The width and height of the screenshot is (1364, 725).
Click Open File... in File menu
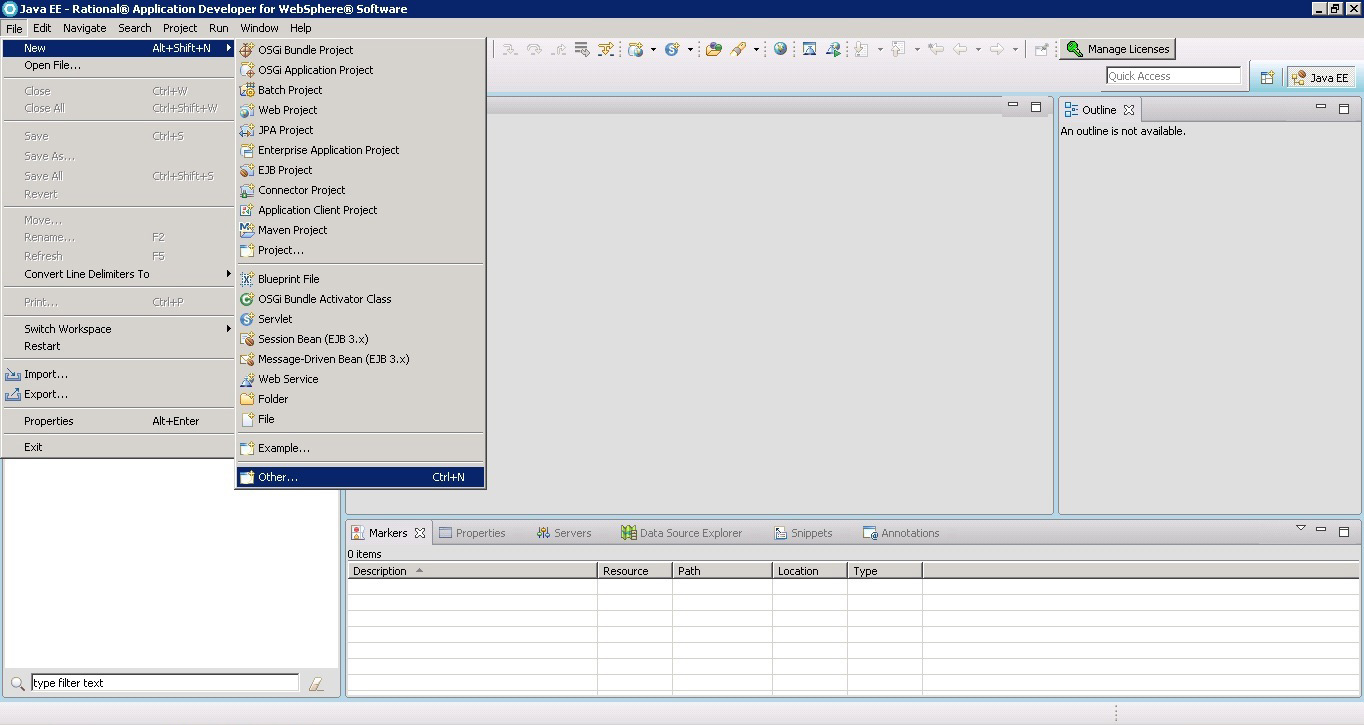coord(118,65)
